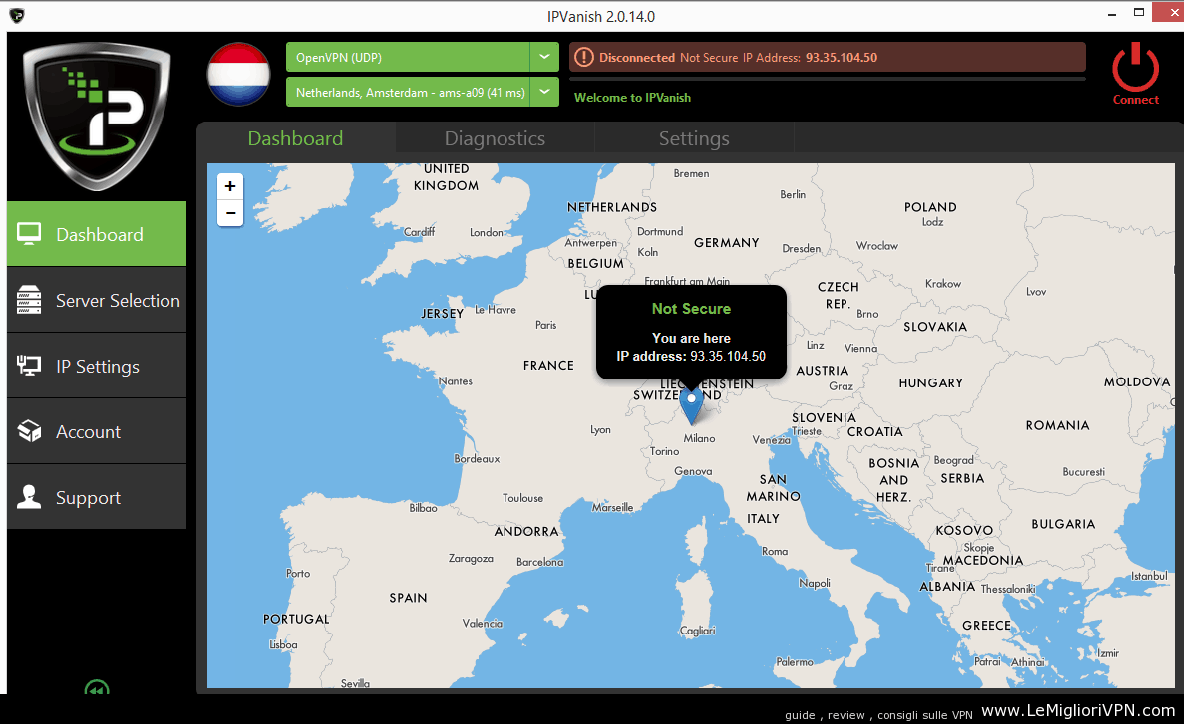Click the IPVanish shield logo

point(97,113)
